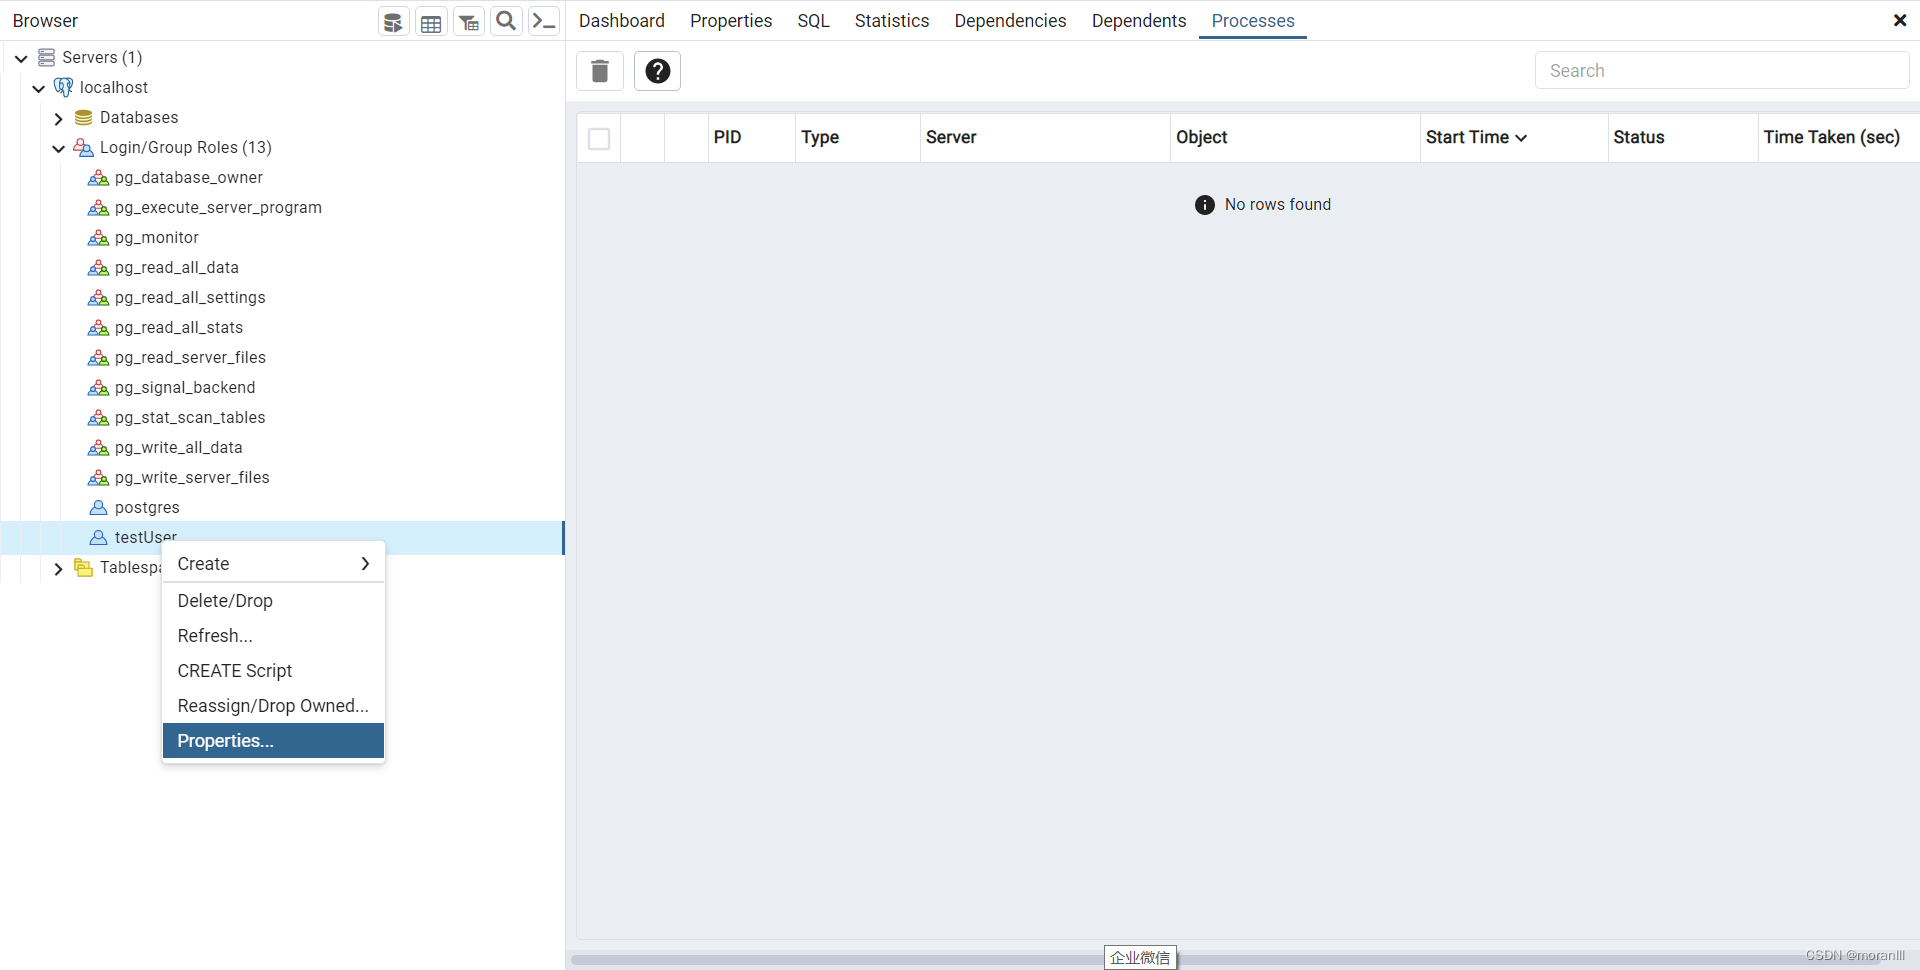
Task: Open Properties... from context menu
Action: (x=273, y=741)
